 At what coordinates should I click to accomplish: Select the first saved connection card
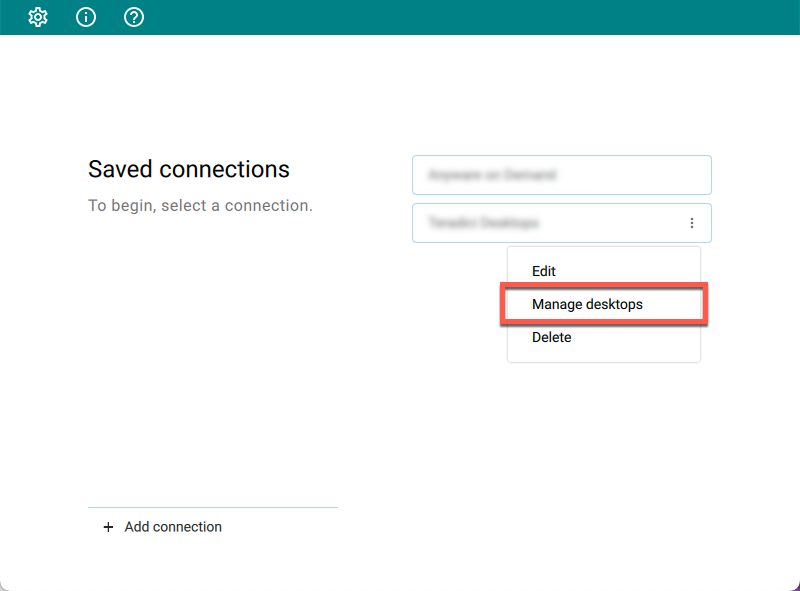tap(562, 175)
